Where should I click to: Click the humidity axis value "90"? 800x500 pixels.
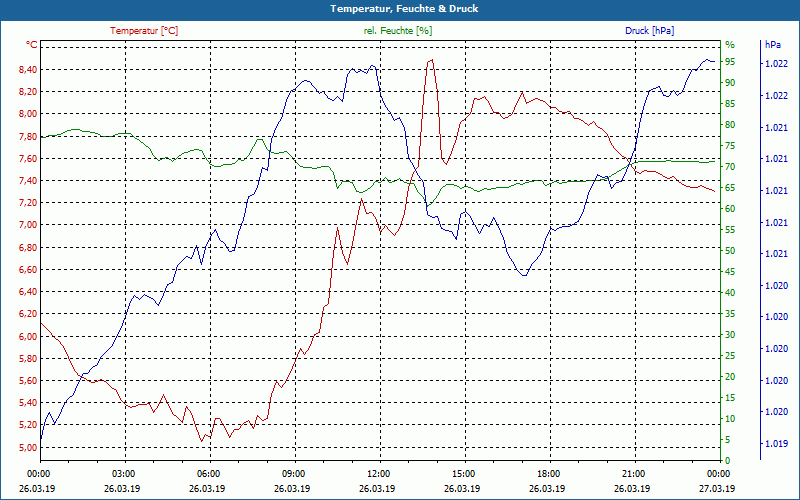tap(730, 83)
